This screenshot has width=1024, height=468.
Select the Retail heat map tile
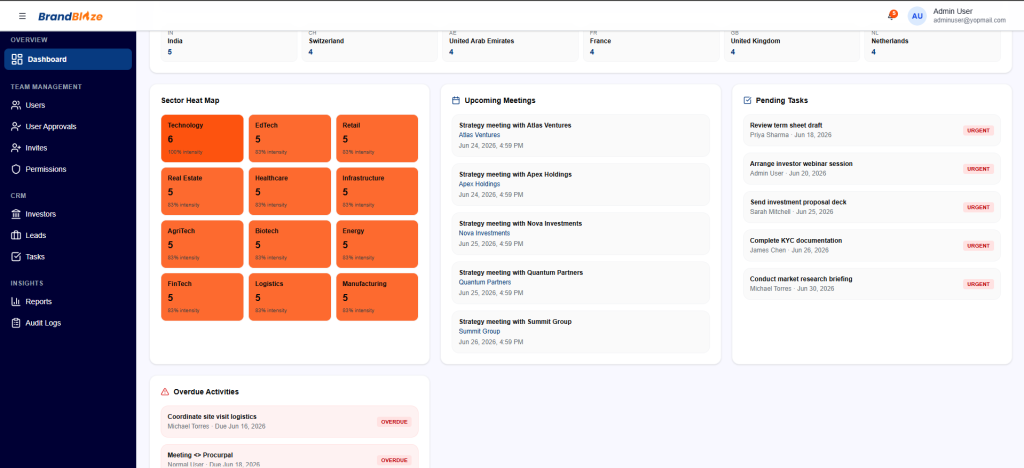click(377, 138)
